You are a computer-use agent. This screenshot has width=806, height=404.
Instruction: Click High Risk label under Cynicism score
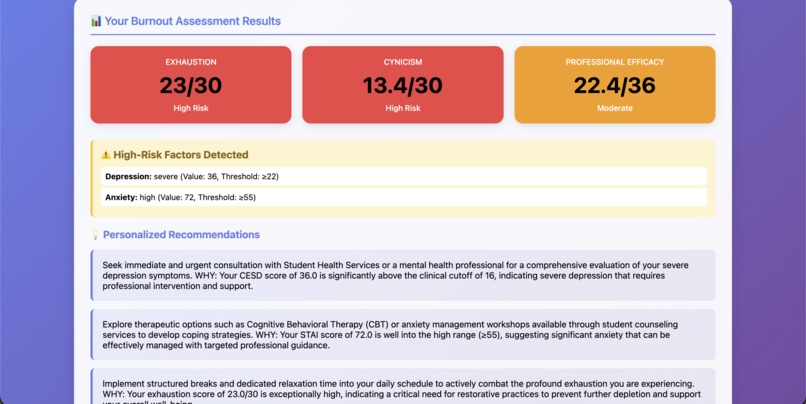403,108
